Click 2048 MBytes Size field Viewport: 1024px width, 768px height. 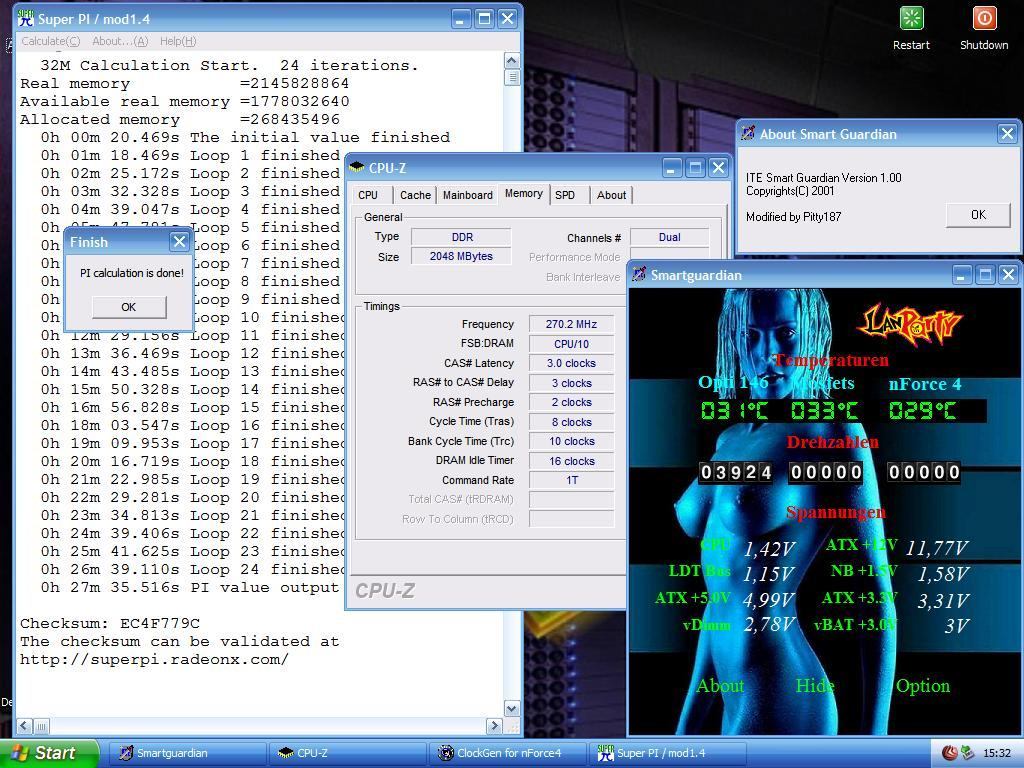pos(461,256)
